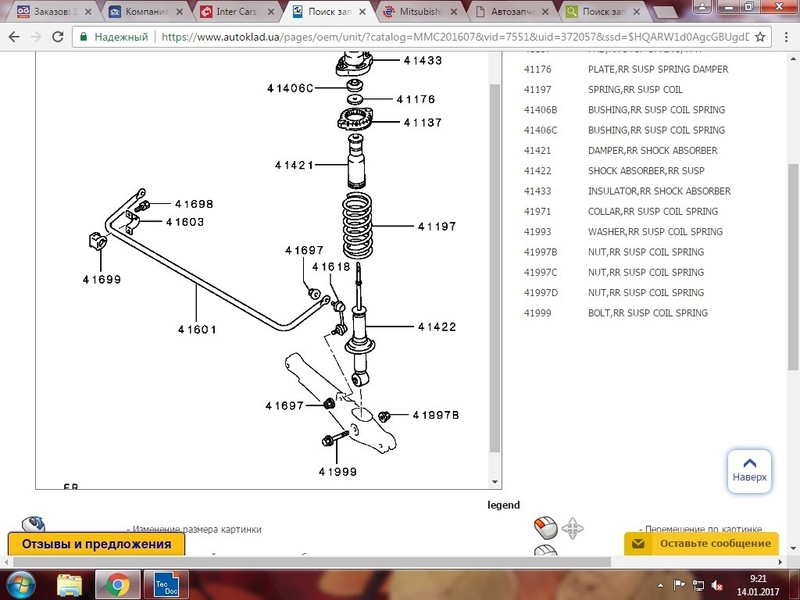Open 'Оставьте сообщение' chat widget
Image resolution: width=800 pixels, height=600 pixels.
(x=701, y=543)
